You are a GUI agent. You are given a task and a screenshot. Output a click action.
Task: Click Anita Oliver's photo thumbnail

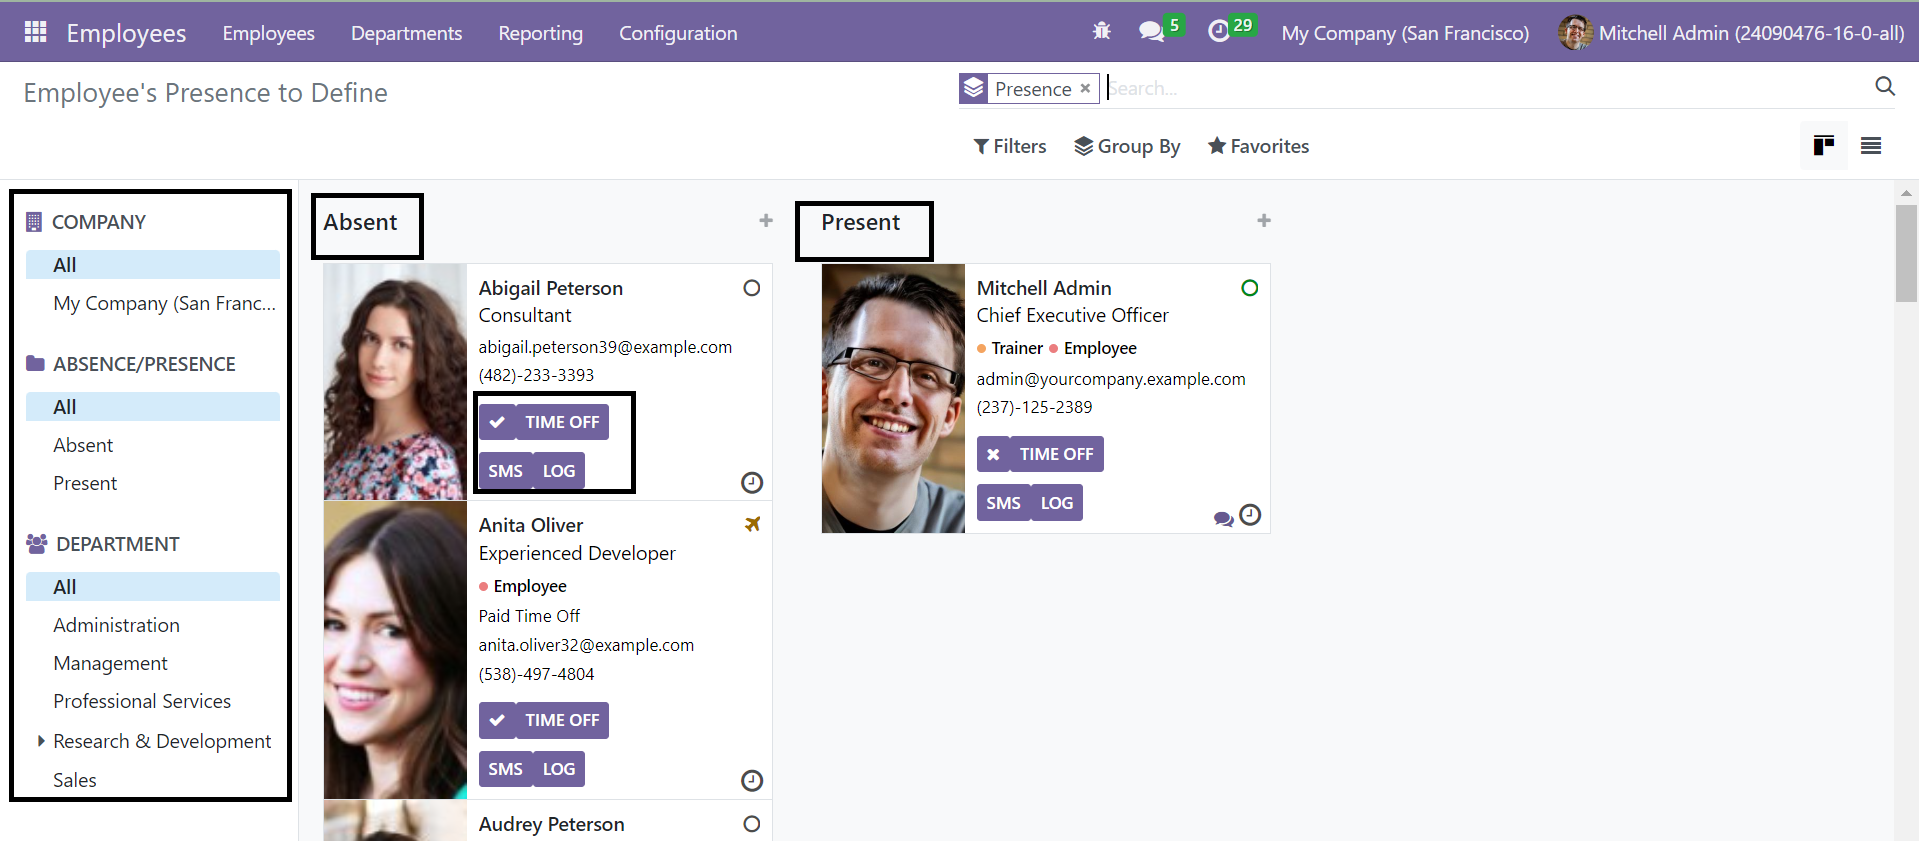pyautogui.click(x=395, y=650)
